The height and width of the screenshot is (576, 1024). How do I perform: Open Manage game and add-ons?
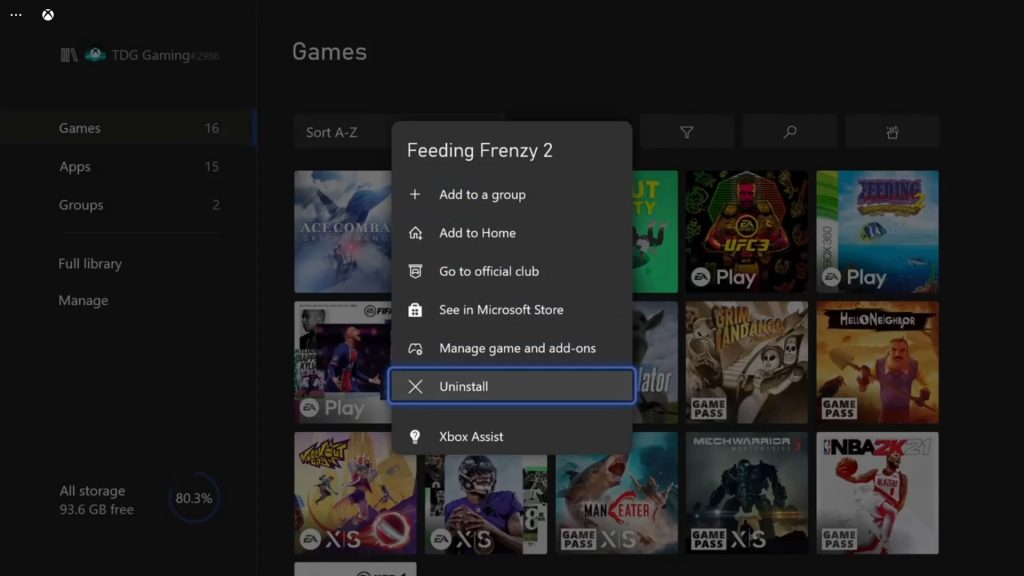pyautogui.click(x=512, y=348)
